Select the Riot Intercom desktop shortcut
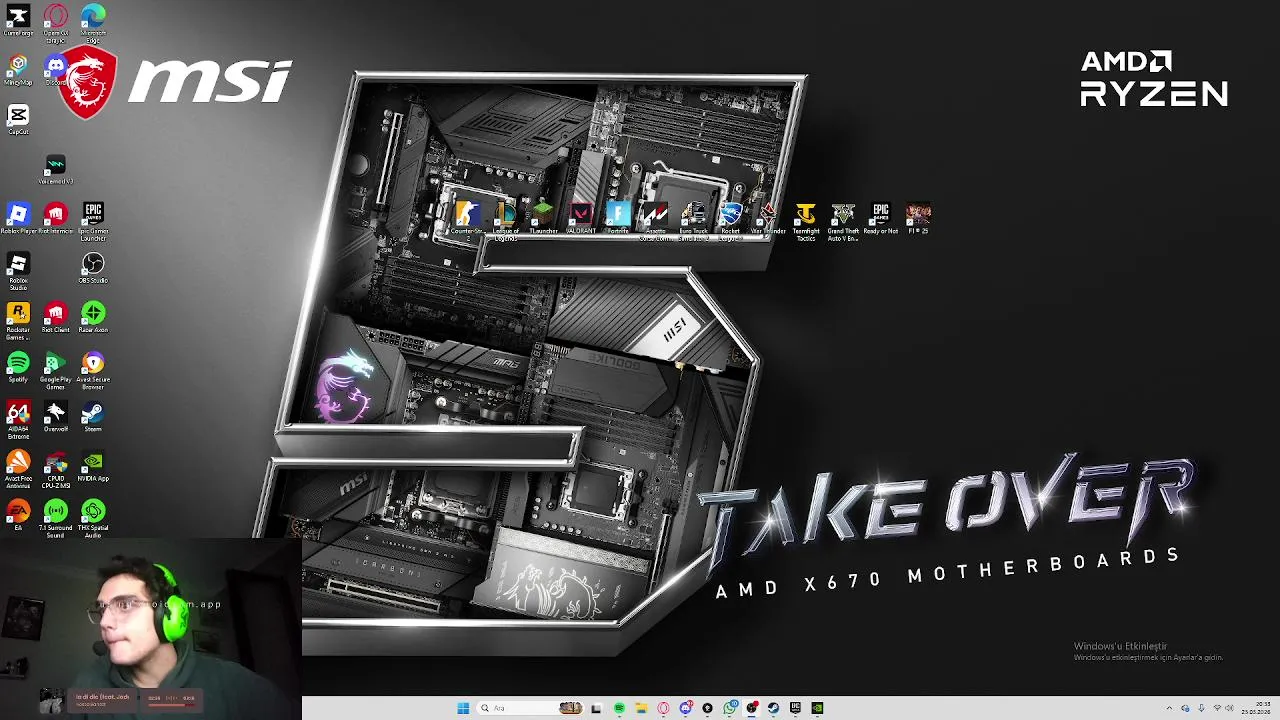This screenshot has height=720, width=1280. pyautogui.click(x=56, y=218)
